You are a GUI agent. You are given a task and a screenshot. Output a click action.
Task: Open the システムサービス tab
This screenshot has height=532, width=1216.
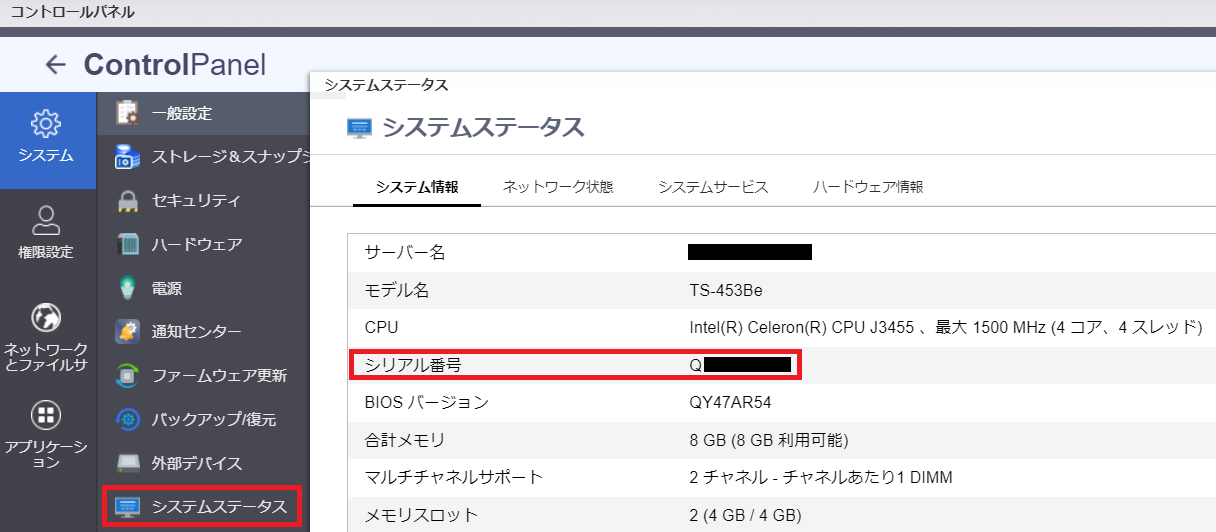713,187
